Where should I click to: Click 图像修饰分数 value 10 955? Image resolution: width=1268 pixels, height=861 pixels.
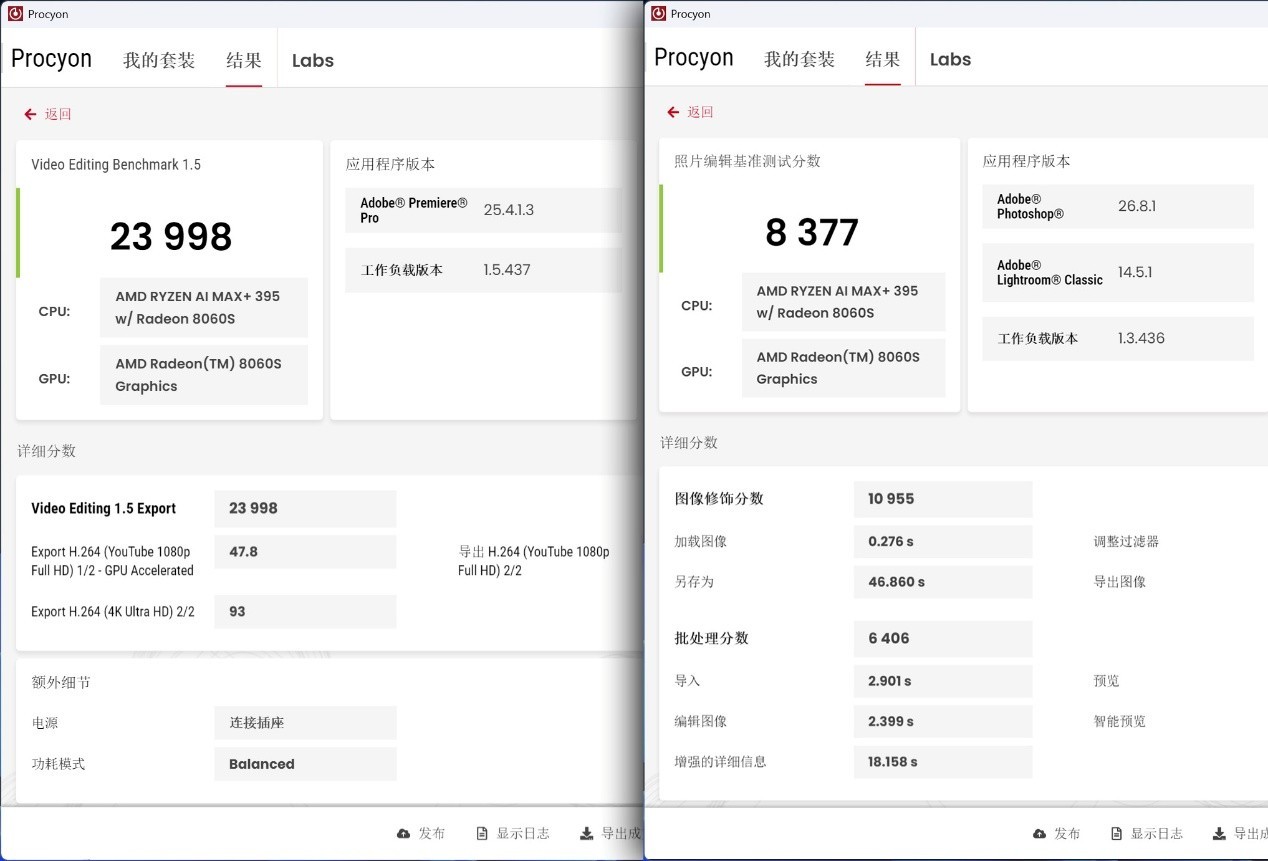click(x=942, y=499)
